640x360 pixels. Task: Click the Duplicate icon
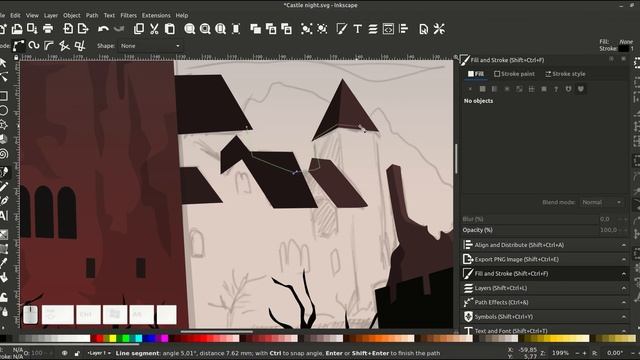[x=256, y=29]
